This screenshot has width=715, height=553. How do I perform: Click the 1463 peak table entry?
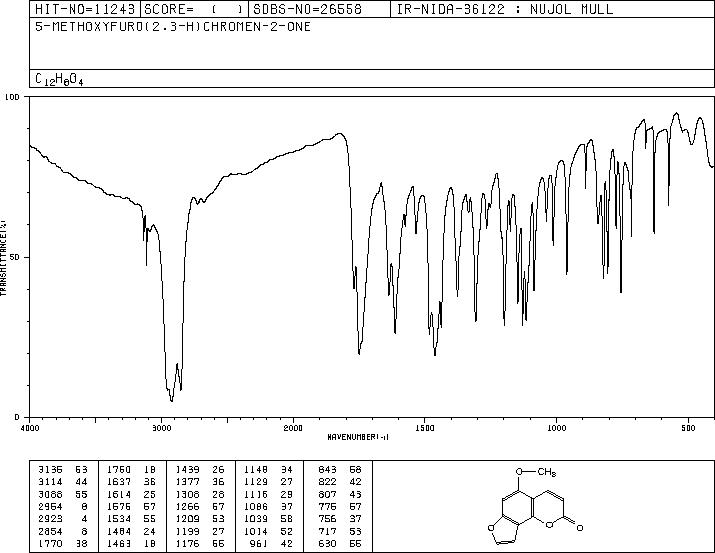click(x=131, y=543)
